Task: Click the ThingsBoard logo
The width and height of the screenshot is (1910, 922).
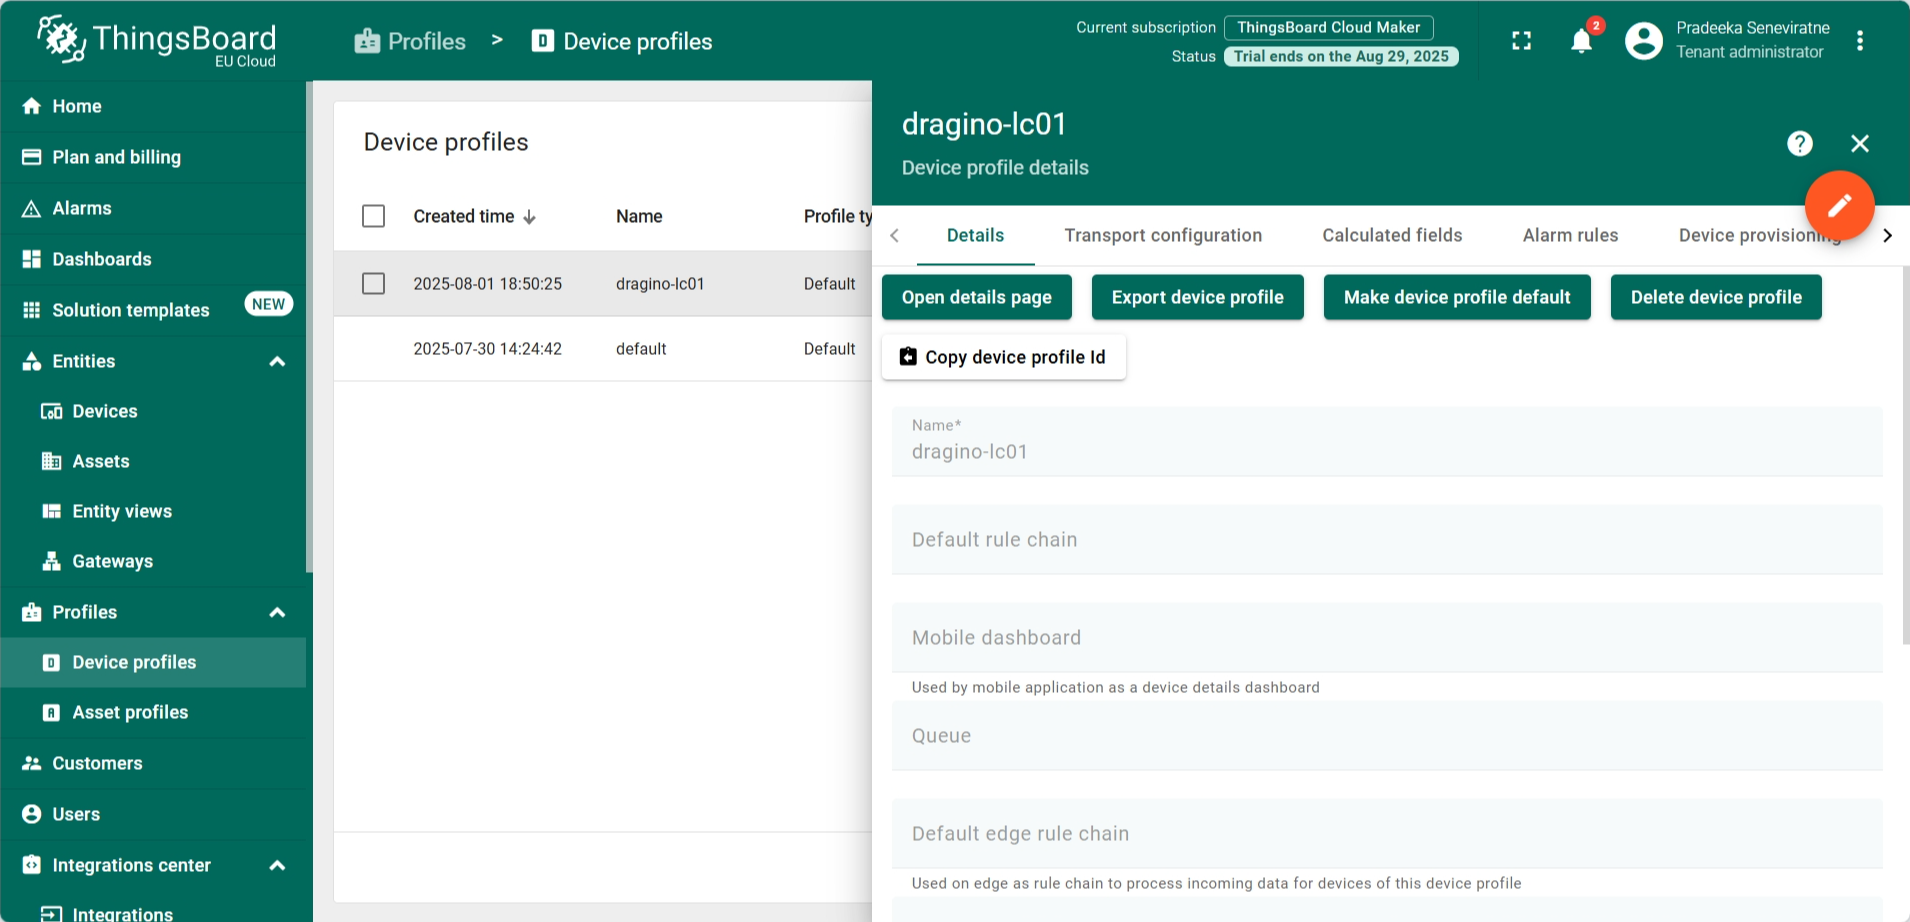Action: click(157, 40)
